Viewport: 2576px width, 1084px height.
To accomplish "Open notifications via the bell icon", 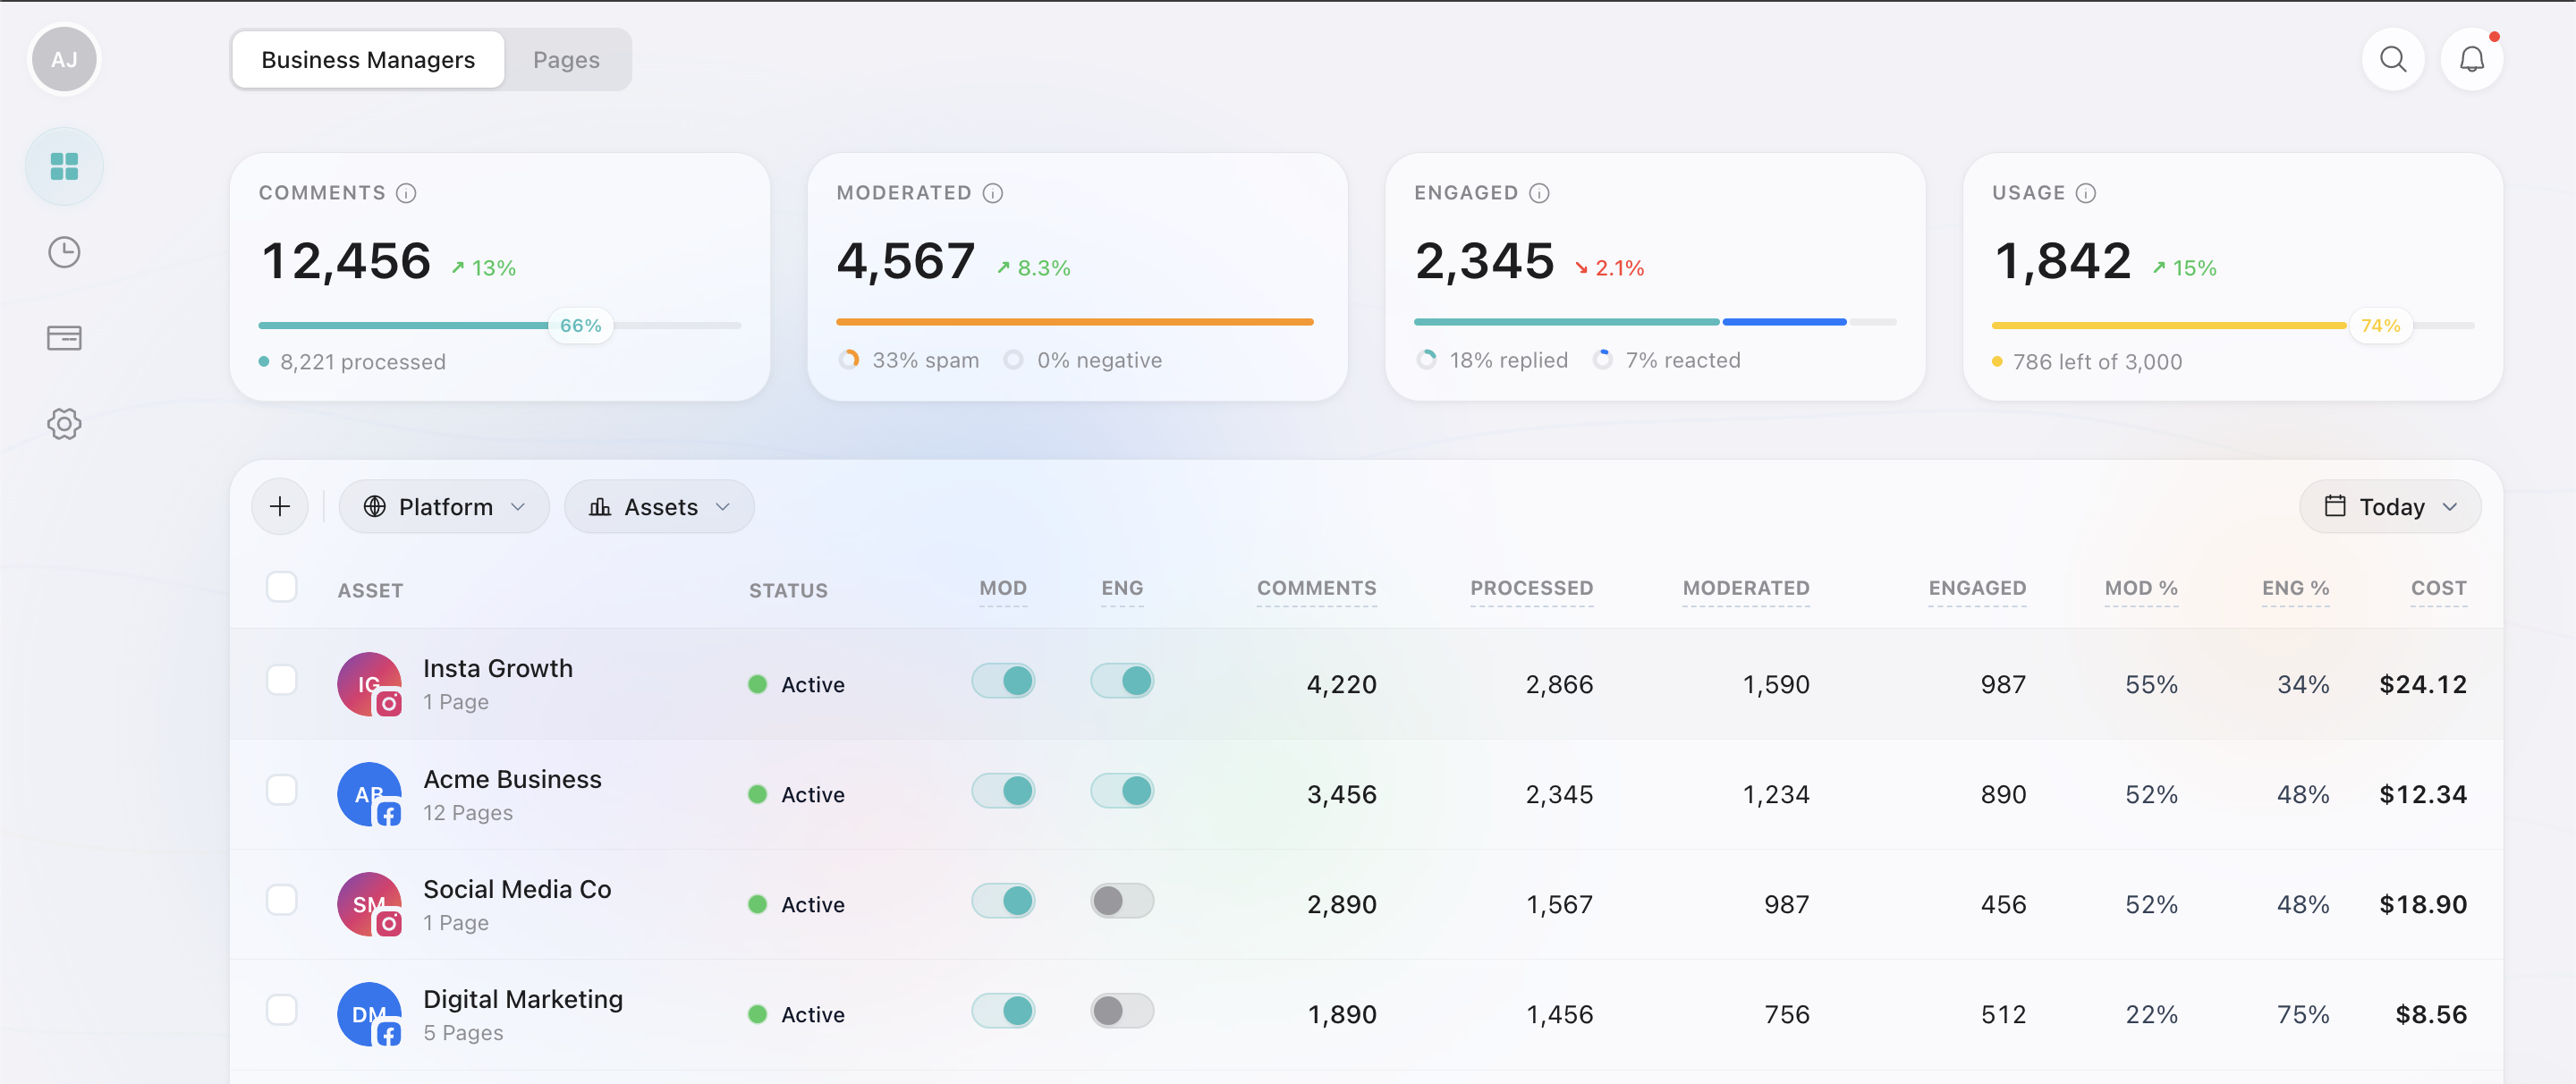I will [x=2472, y=59].
